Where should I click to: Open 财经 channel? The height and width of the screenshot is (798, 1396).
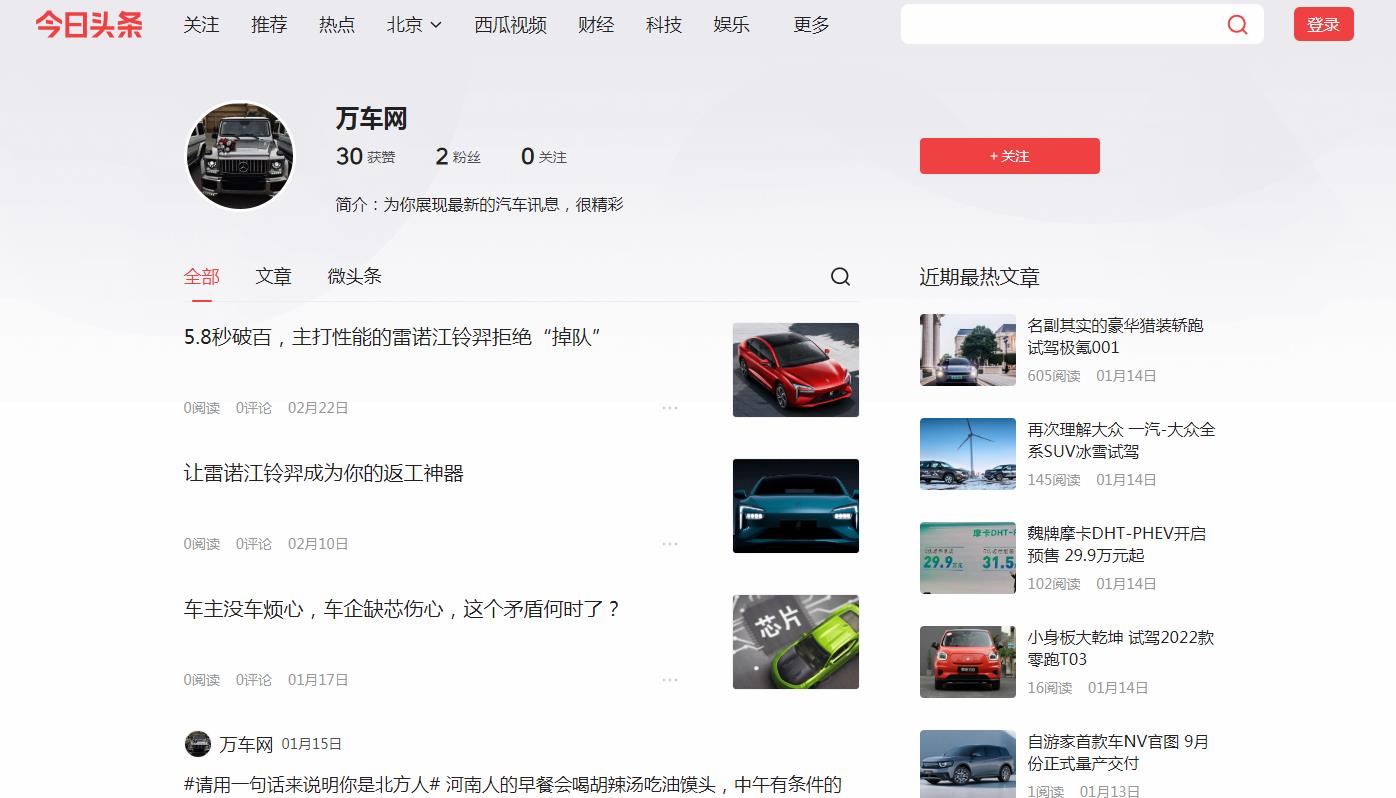pyautogui.click(x=596, y=25)
